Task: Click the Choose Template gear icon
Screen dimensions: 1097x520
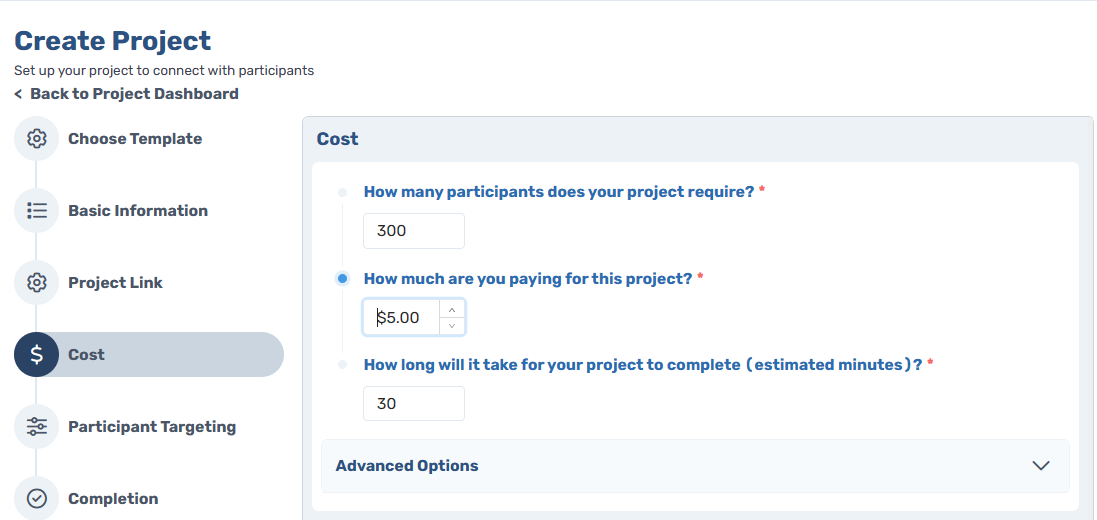Action: click(37, 139)
